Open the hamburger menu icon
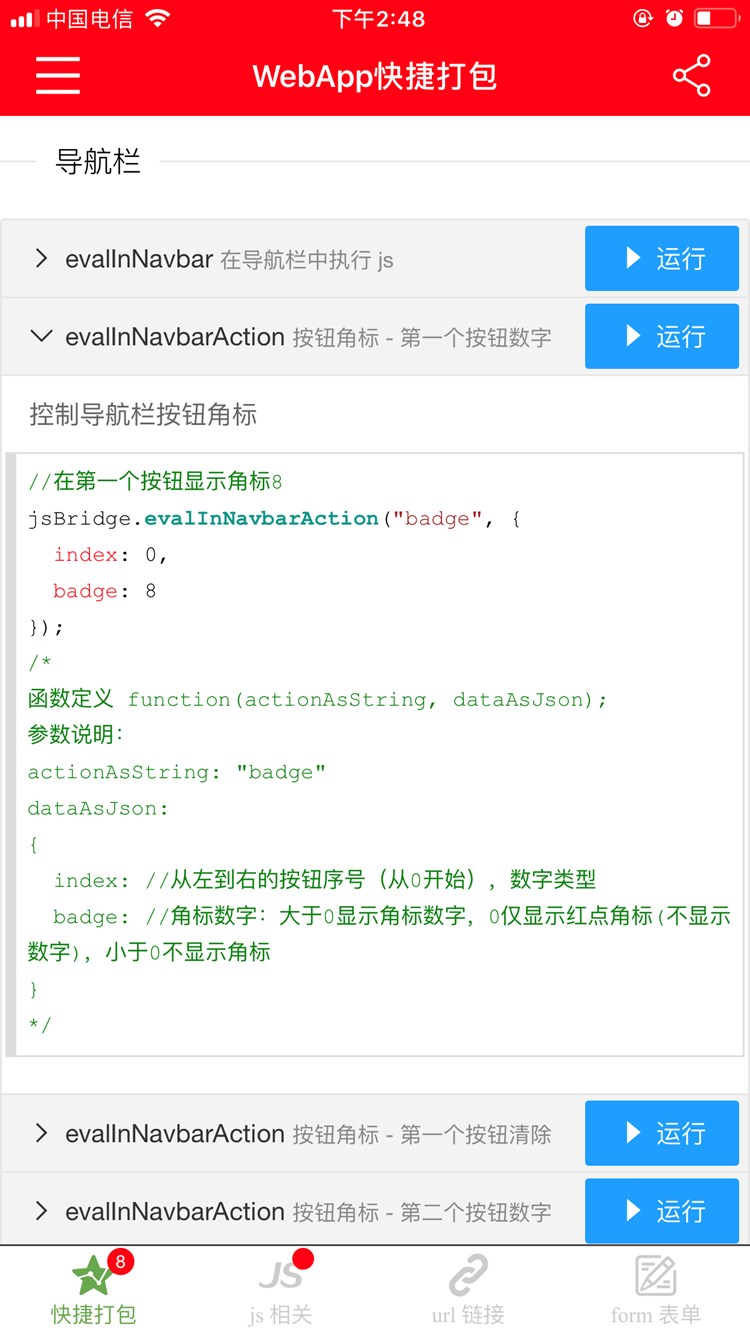The height and width of the screenshot is (1333, 750). (x=58, y=75)
